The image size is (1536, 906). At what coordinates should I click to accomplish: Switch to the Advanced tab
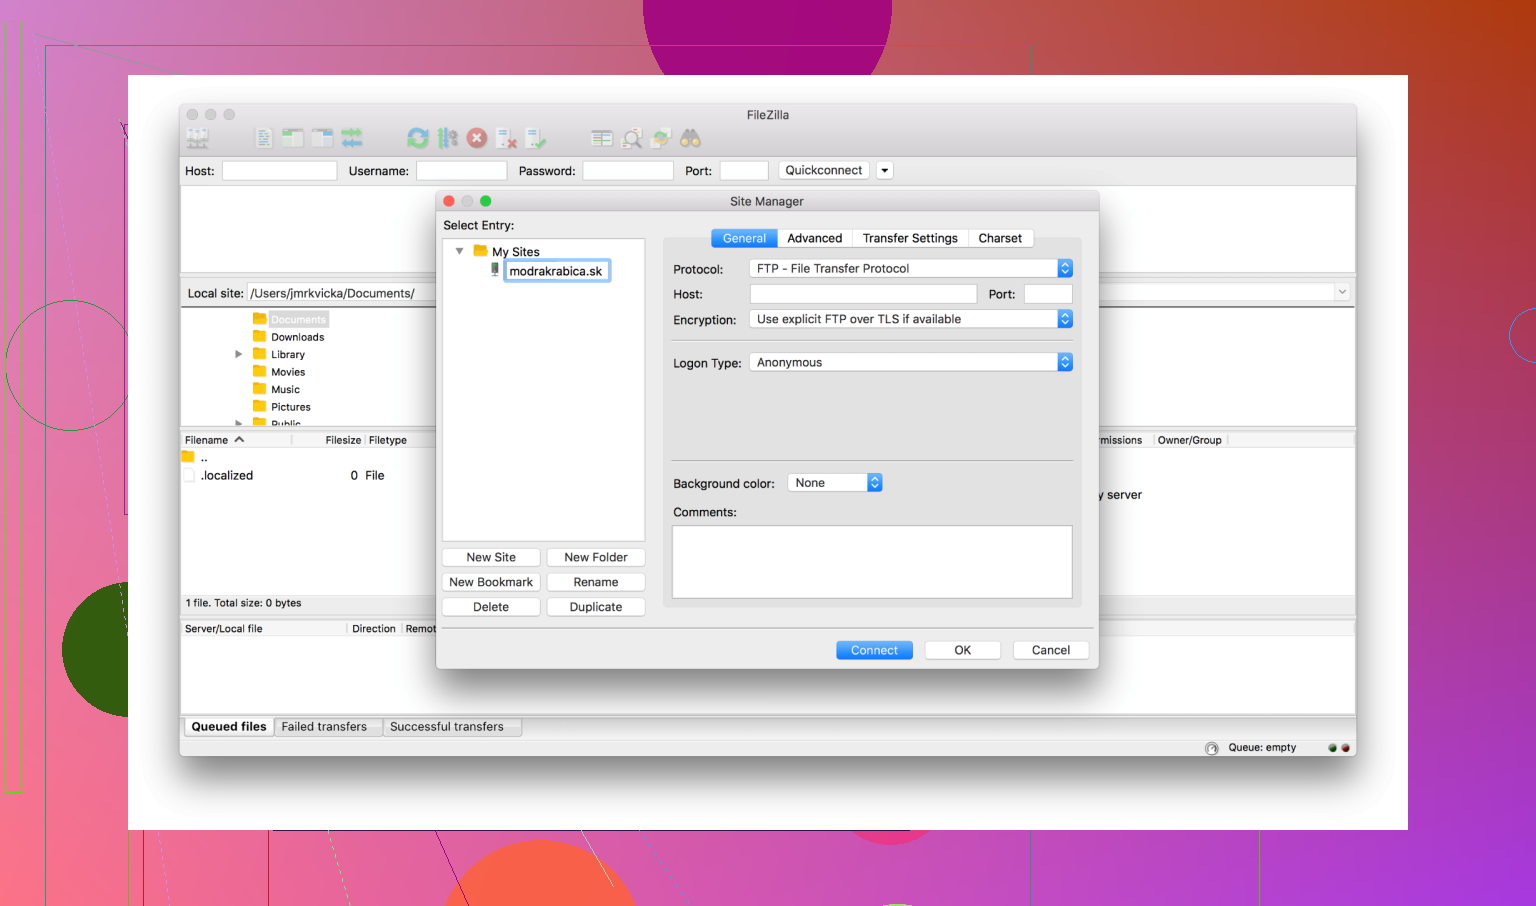pyautogui.click(x=814, y=238)
